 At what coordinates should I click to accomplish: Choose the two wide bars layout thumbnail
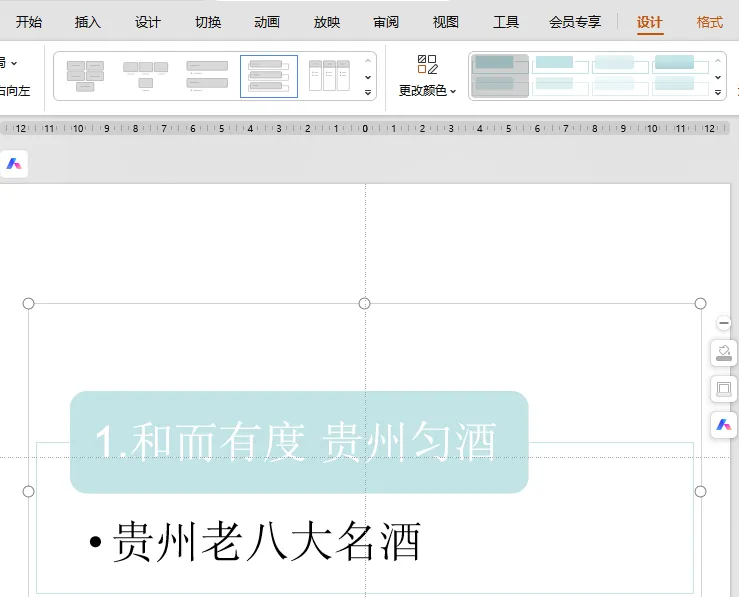pos(207,76)
